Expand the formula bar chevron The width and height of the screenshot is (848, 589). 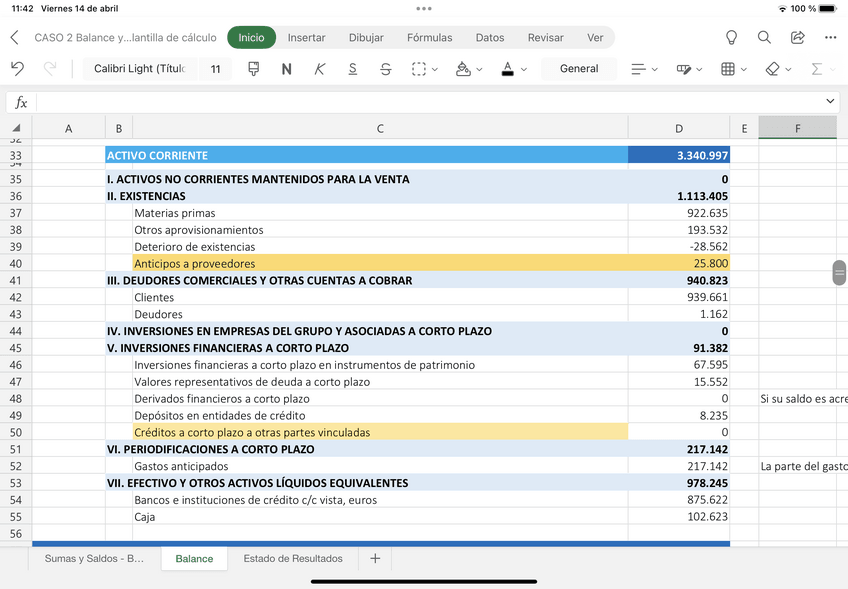831,102
